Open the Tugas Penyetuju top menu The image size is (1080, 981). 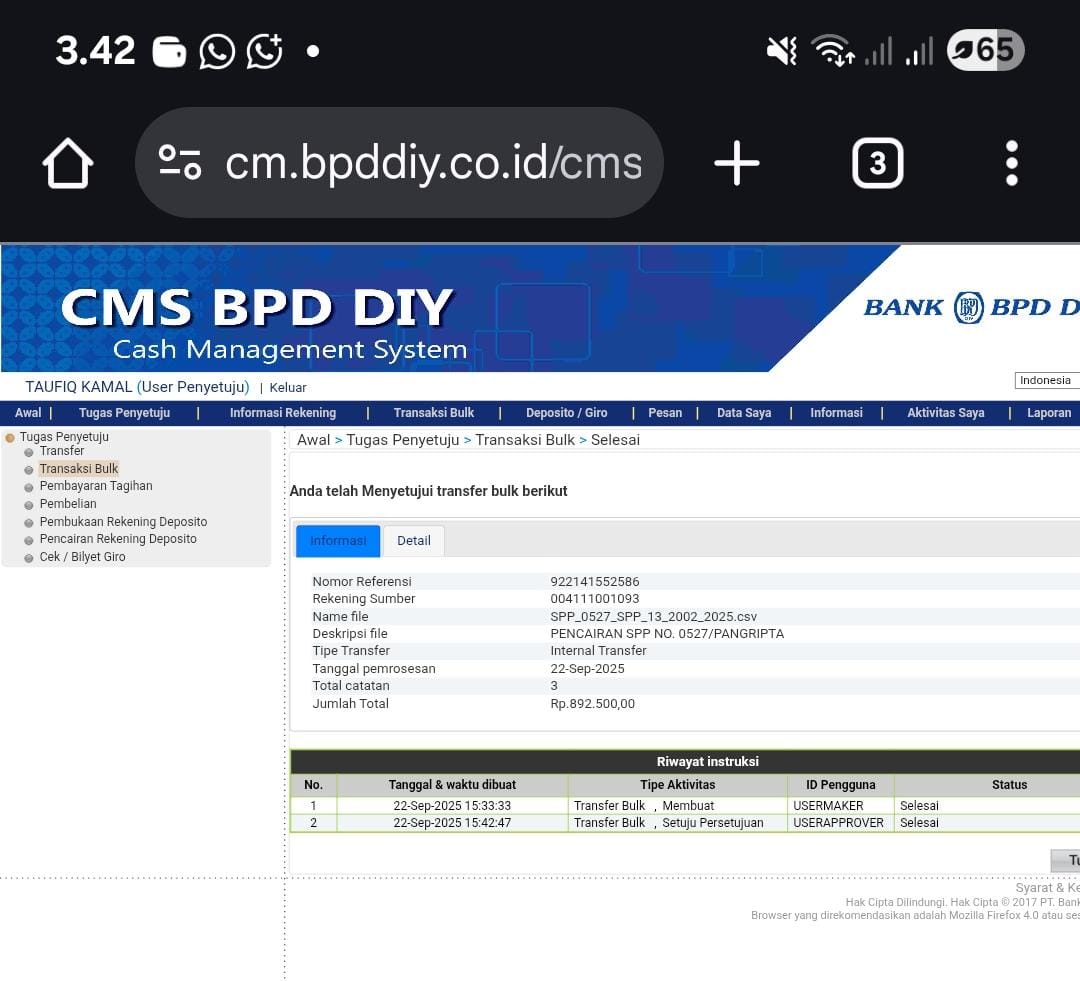[x=125, y=413]
